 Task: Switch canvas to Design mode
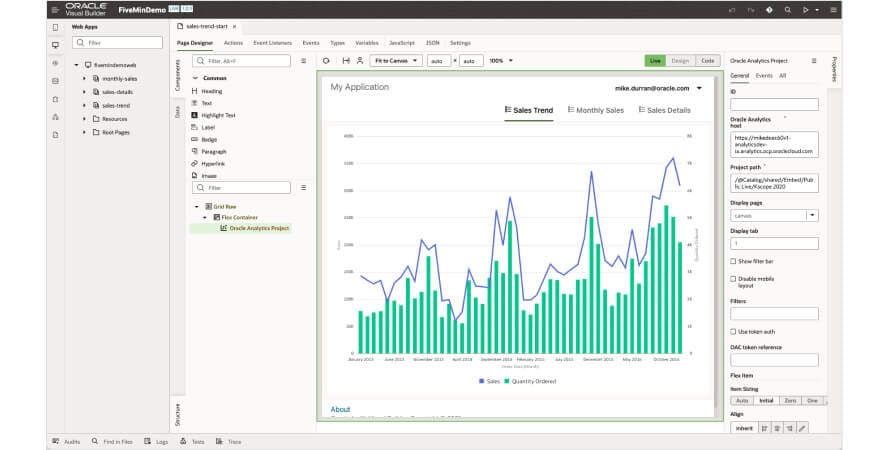click(680, 61)
